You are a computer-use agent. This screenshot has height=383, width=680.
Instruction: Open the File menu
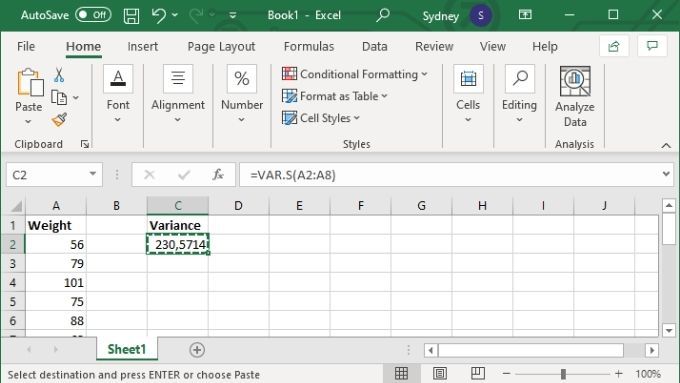tap(26, 46)
